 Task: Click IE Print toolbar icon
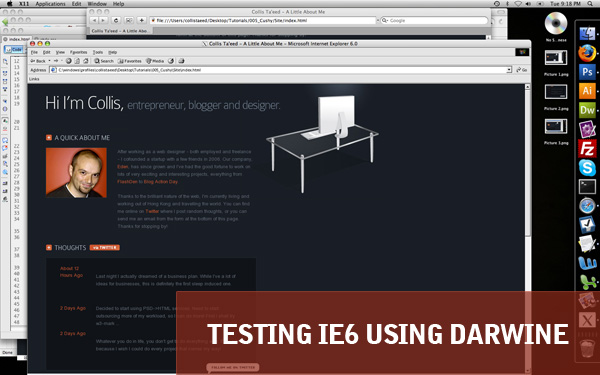click(x=181, y=61)
